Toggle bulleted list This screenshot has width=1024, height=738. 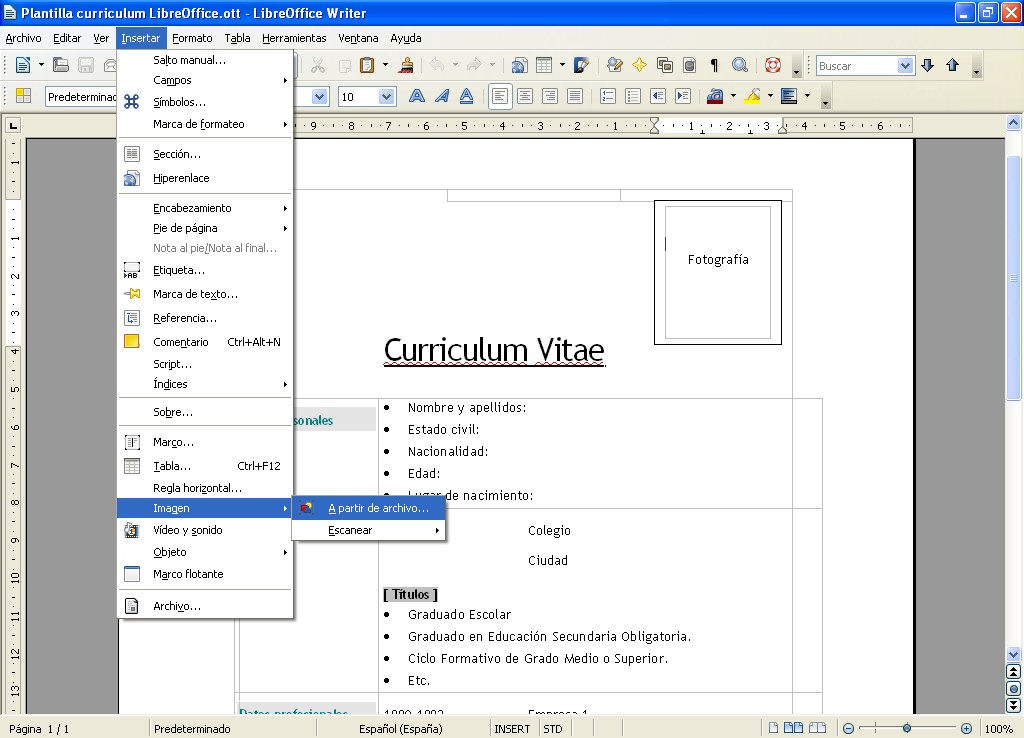(x=633, y=96)
